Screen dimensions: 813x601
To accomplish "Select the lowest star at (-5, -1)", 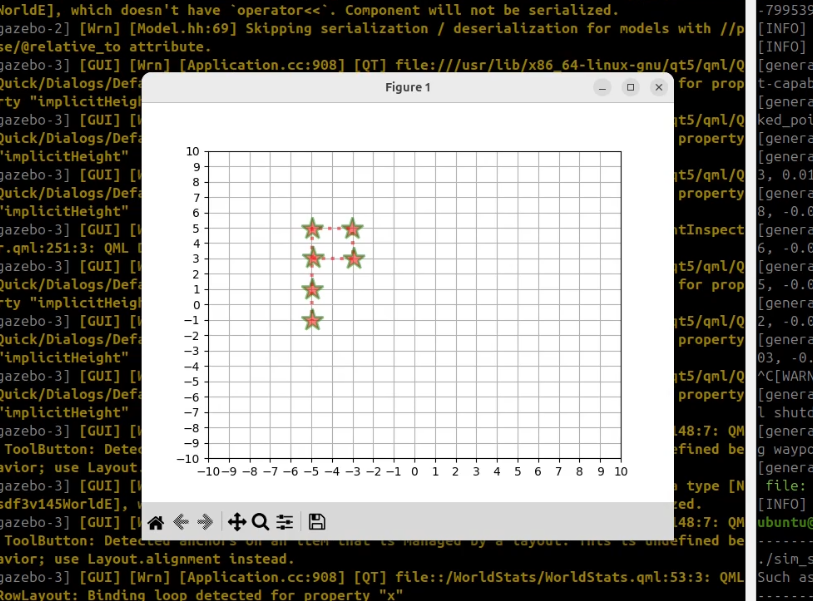I will 312,320.
